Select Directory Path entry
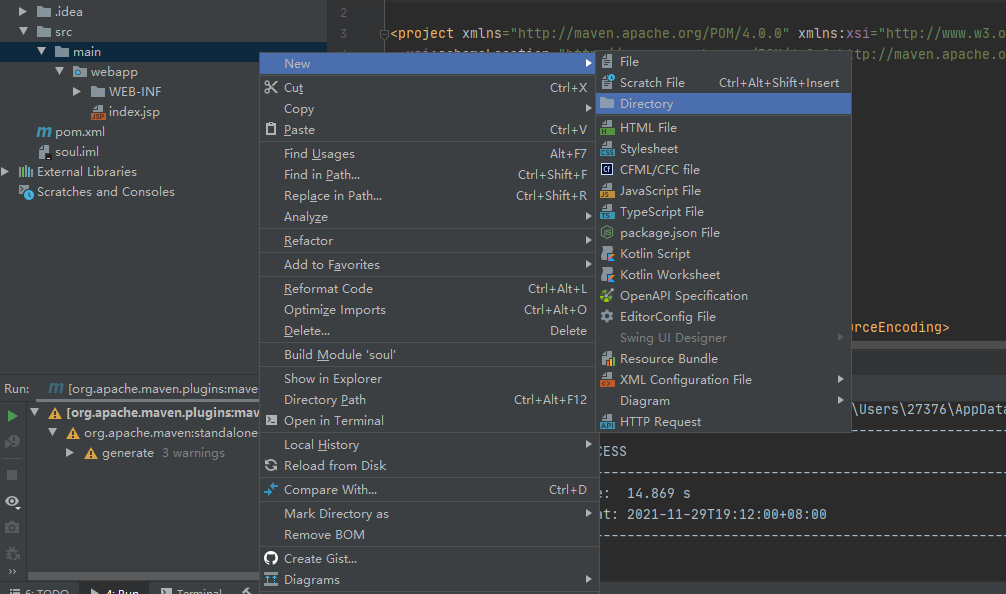Viewport: 1006px width, 594px height. [429, 400]
